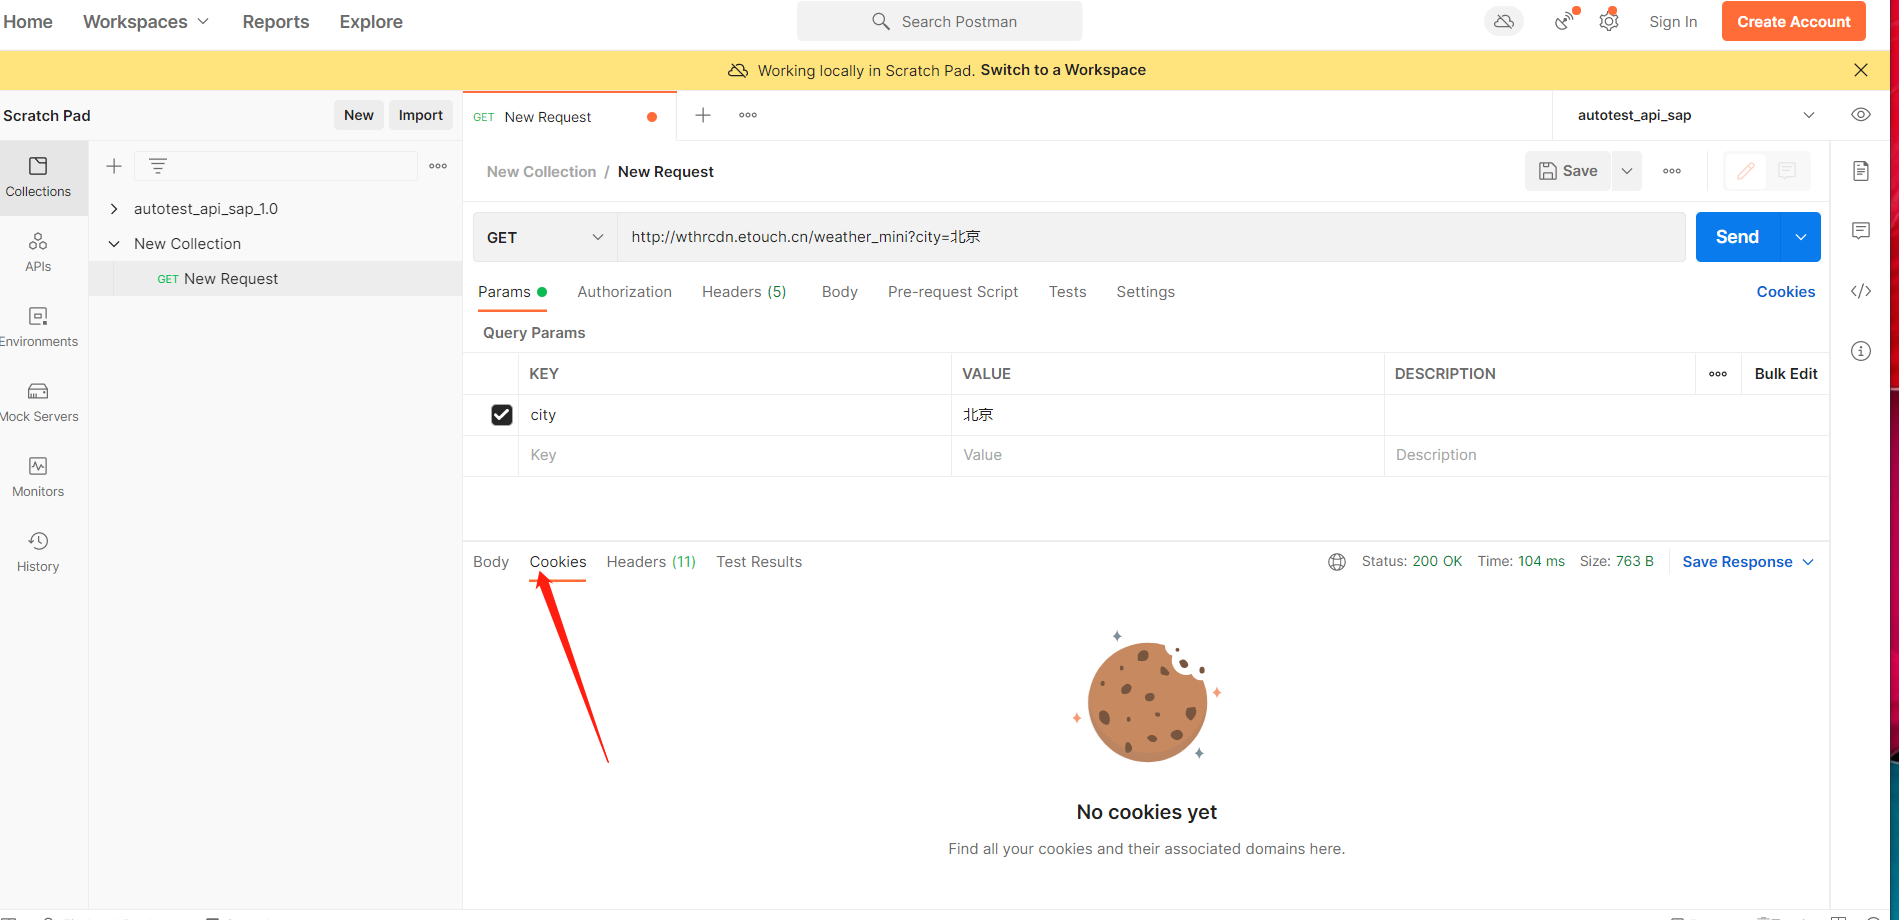Open the Save Response dropdown
Screen dimensions: 1899x920
tap(1748, 562)
